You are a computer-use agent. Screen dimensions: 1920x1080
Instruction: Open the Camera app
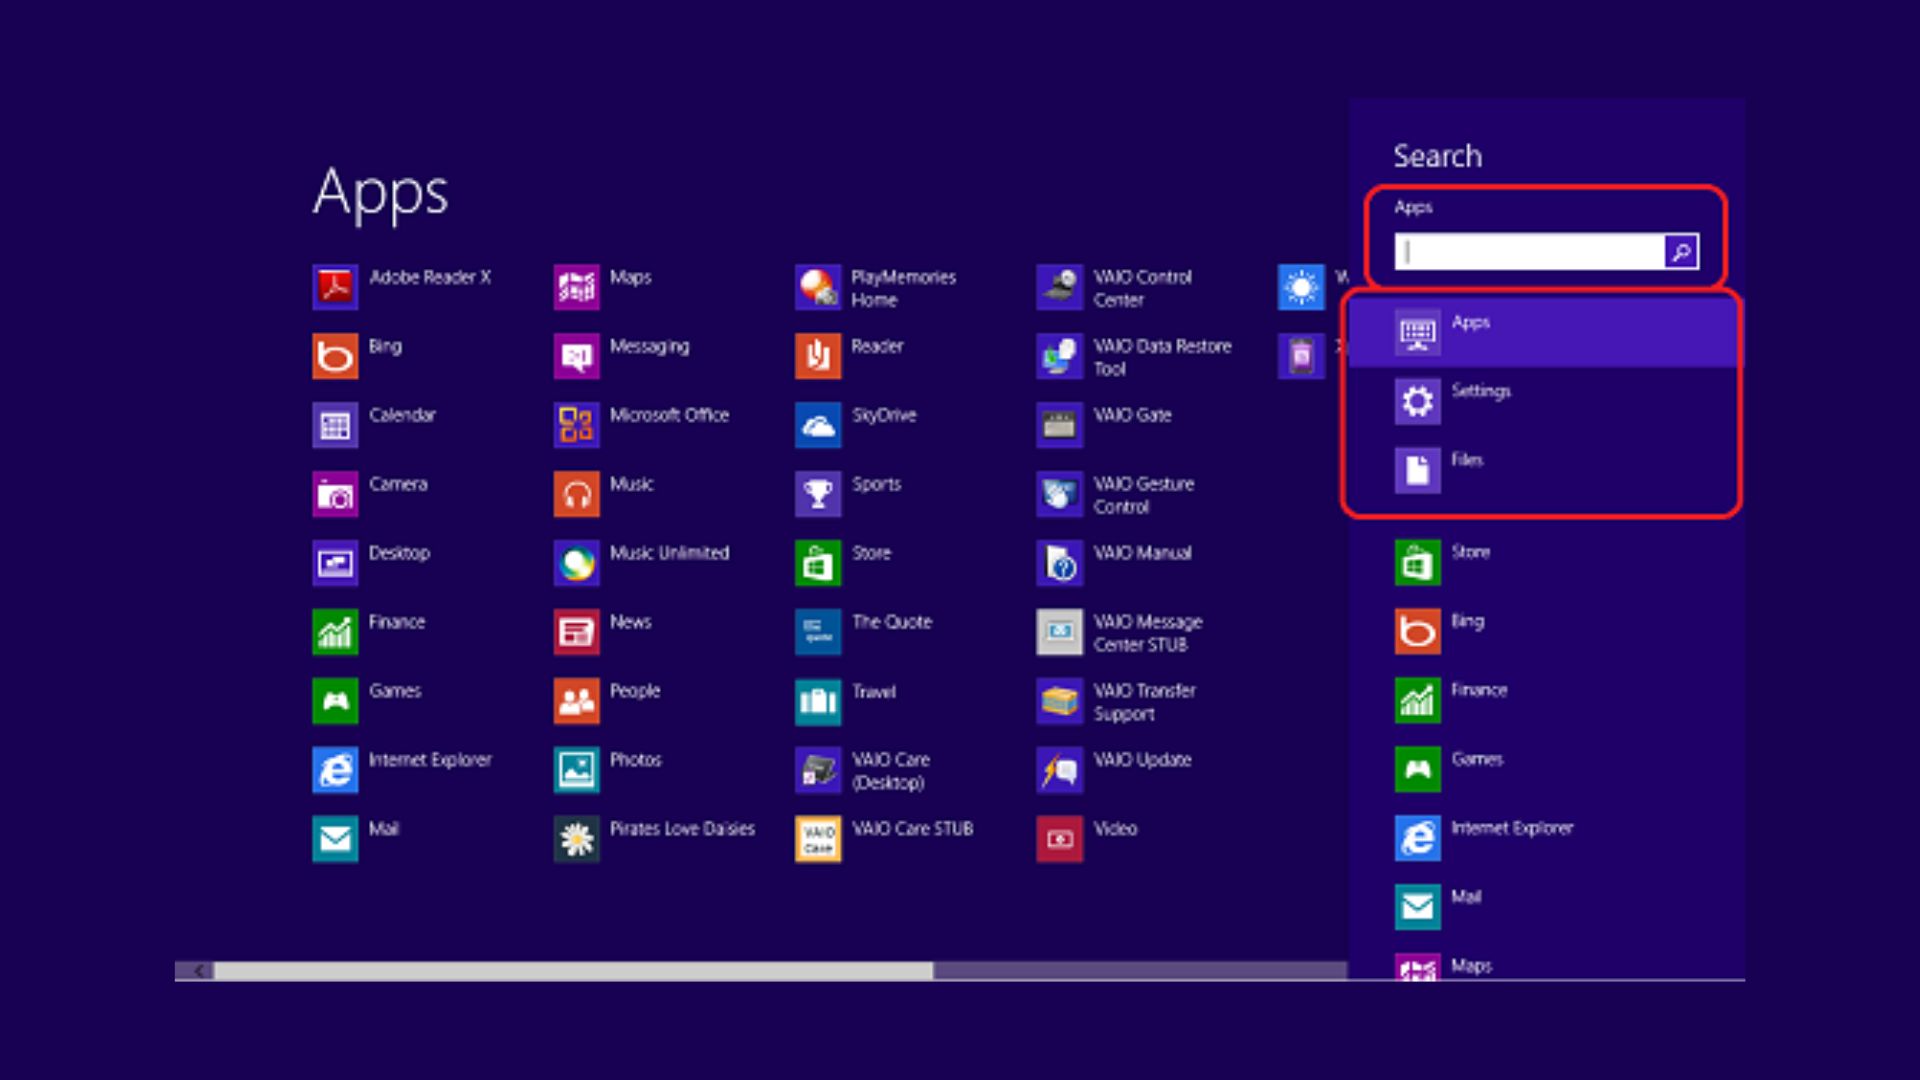335,494
